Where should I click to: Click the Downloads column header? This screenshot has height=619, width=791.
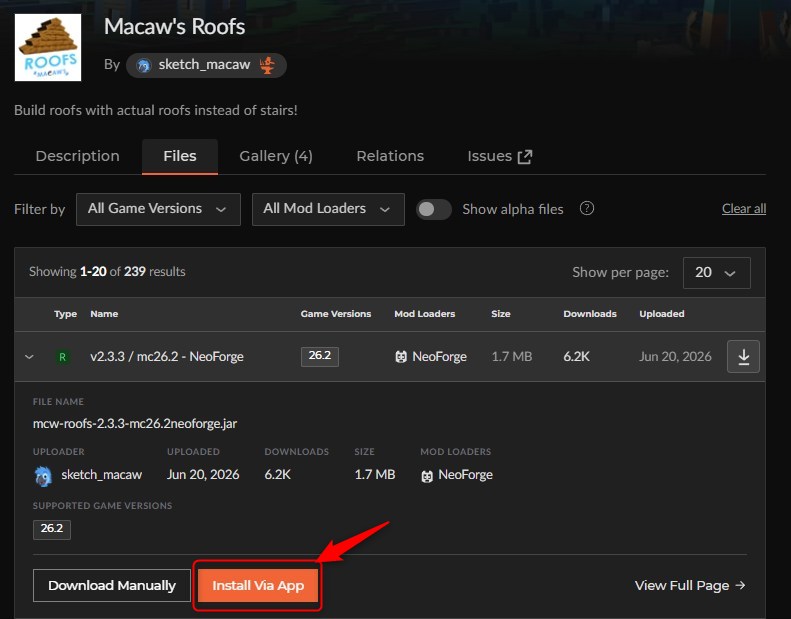[590, 314]
